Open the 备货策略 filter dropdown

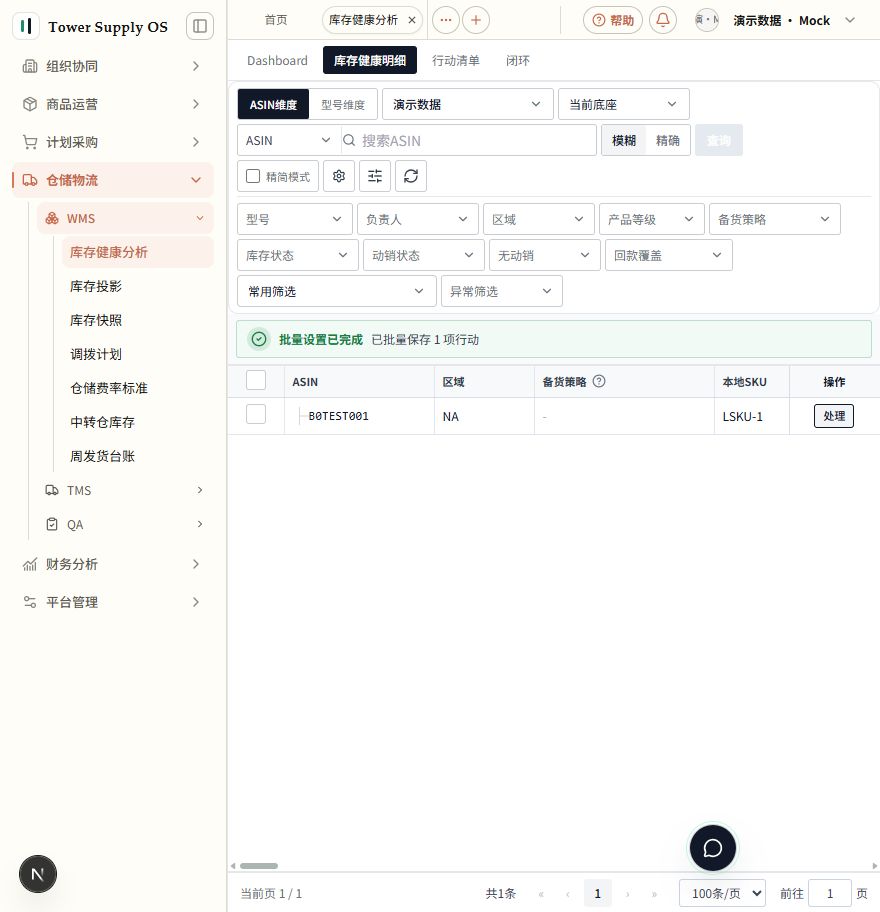click(775, 219)
